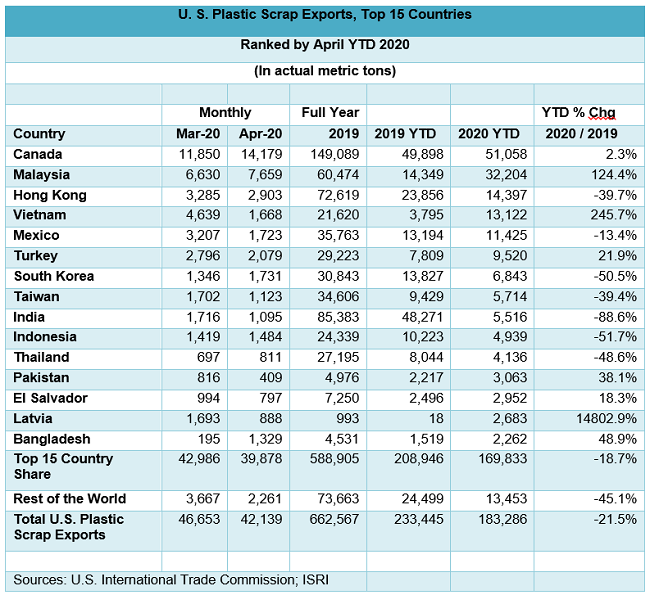Select the 'Hong Kong' row label
This screenshot has height=595, width=650.
(50, 195)
